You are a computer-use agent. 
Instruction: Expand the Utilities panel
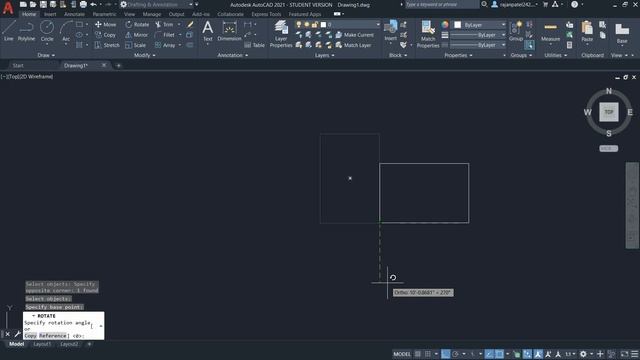tap(556, 55)
